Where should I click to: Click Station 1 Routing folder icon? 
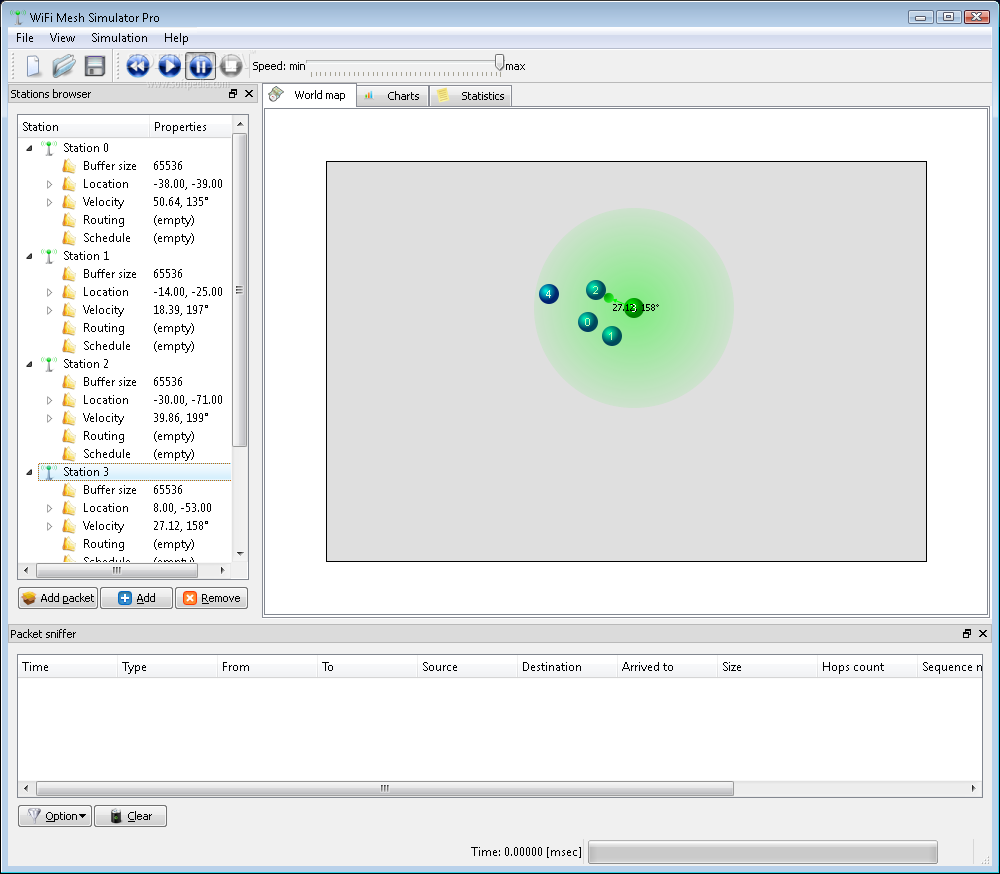coord(70,328)
